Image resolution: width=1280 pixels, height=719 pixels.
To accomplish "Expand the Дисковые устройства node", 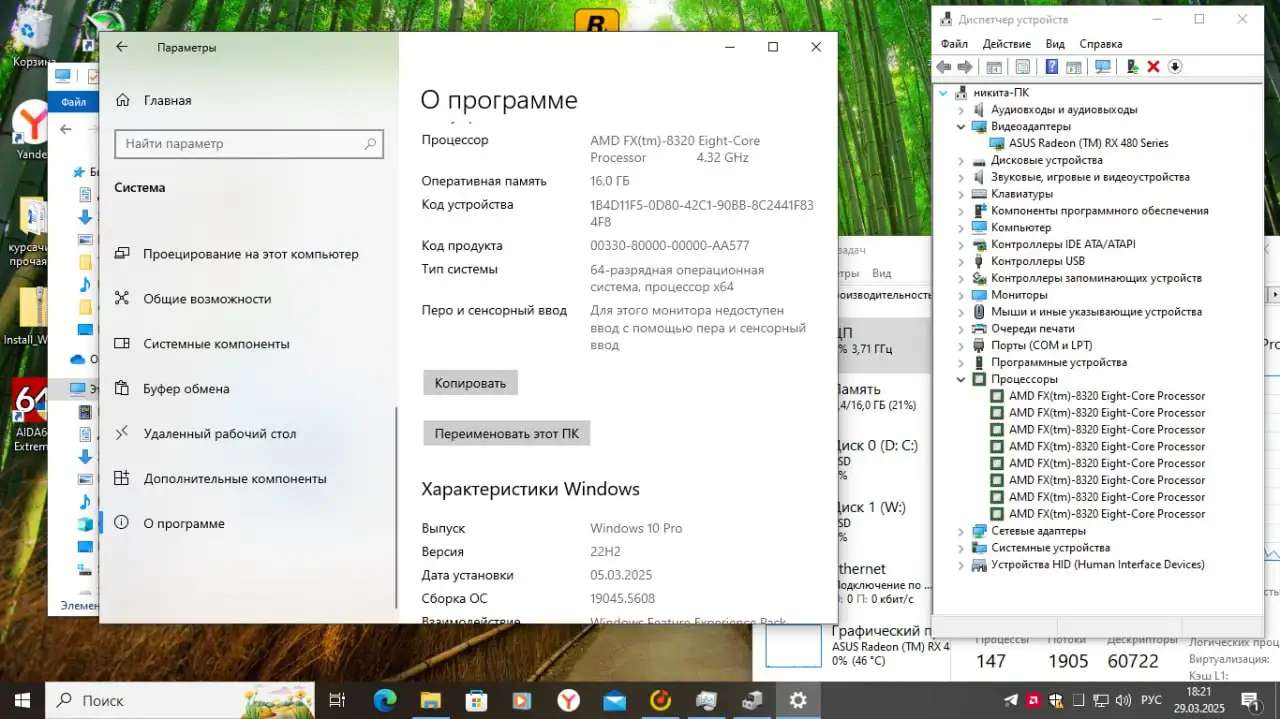I will (x=962, y=160).
